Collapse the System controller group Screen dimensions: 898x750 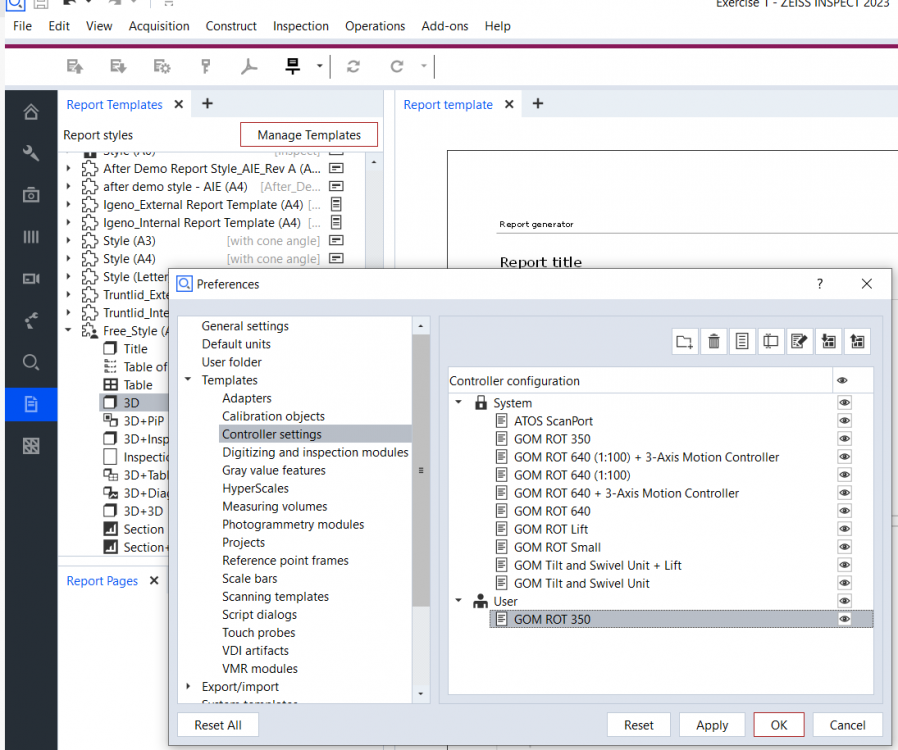tap(460, 402)
